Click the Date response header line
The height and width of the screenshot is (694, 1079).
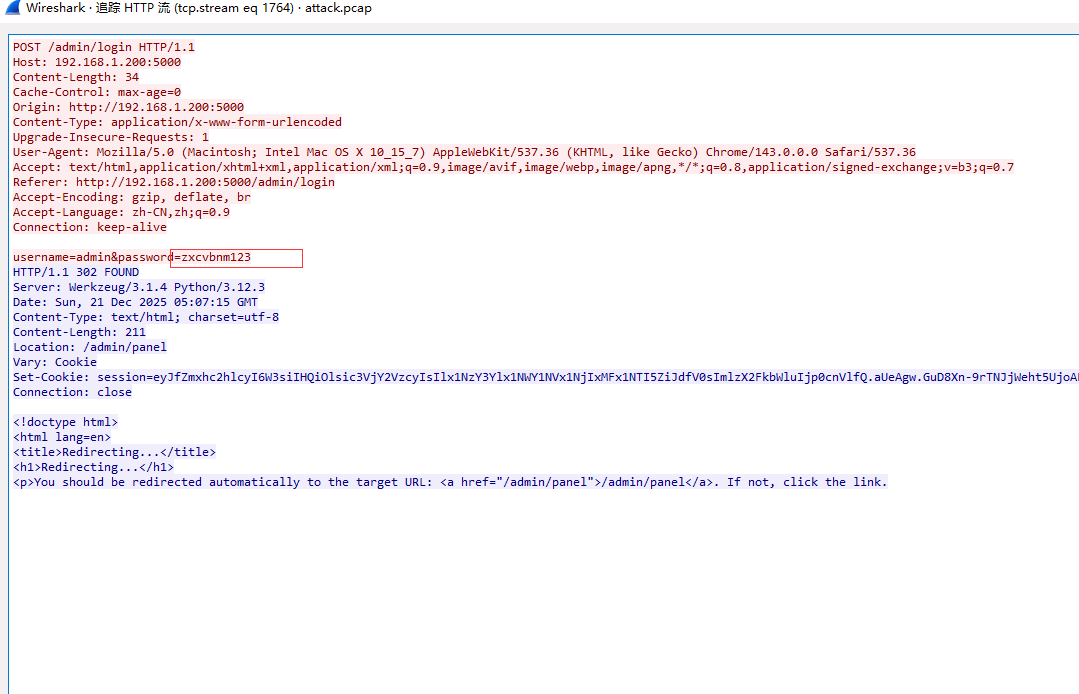(x=135, y=302)
